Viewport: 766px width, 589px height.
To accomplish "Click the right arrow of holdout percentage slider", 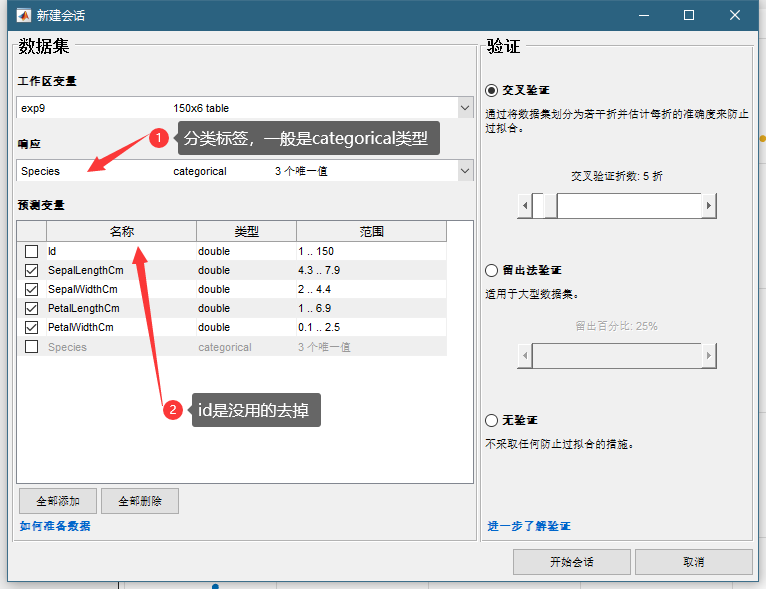I will (x=709, y=355).
